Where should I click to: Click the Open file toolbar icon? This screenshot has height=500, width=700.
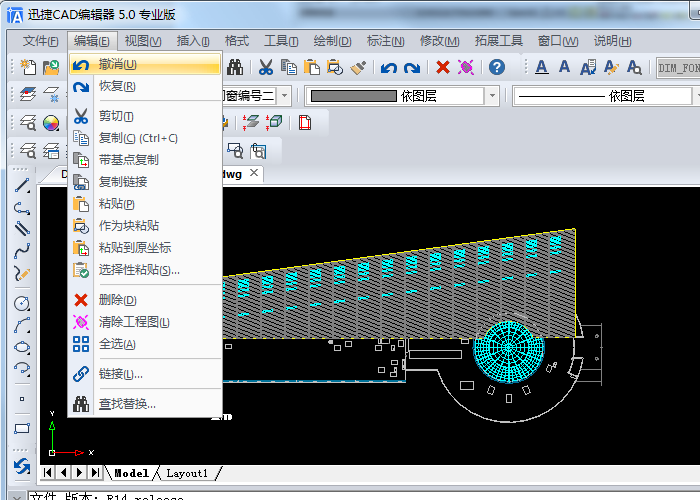[x=51, y=67]
